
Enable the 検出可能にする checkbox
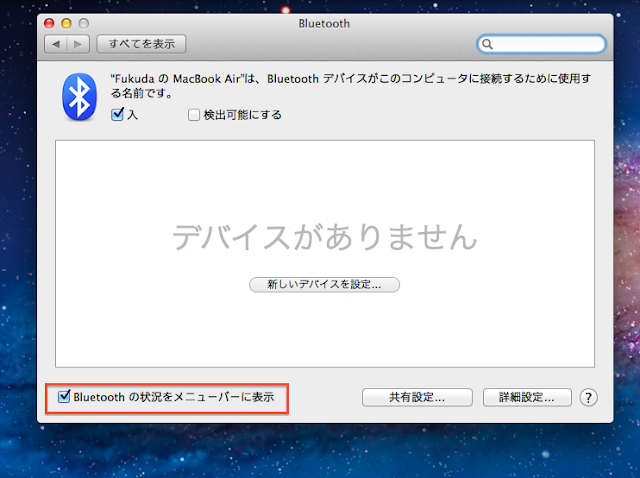coord(194,115)
